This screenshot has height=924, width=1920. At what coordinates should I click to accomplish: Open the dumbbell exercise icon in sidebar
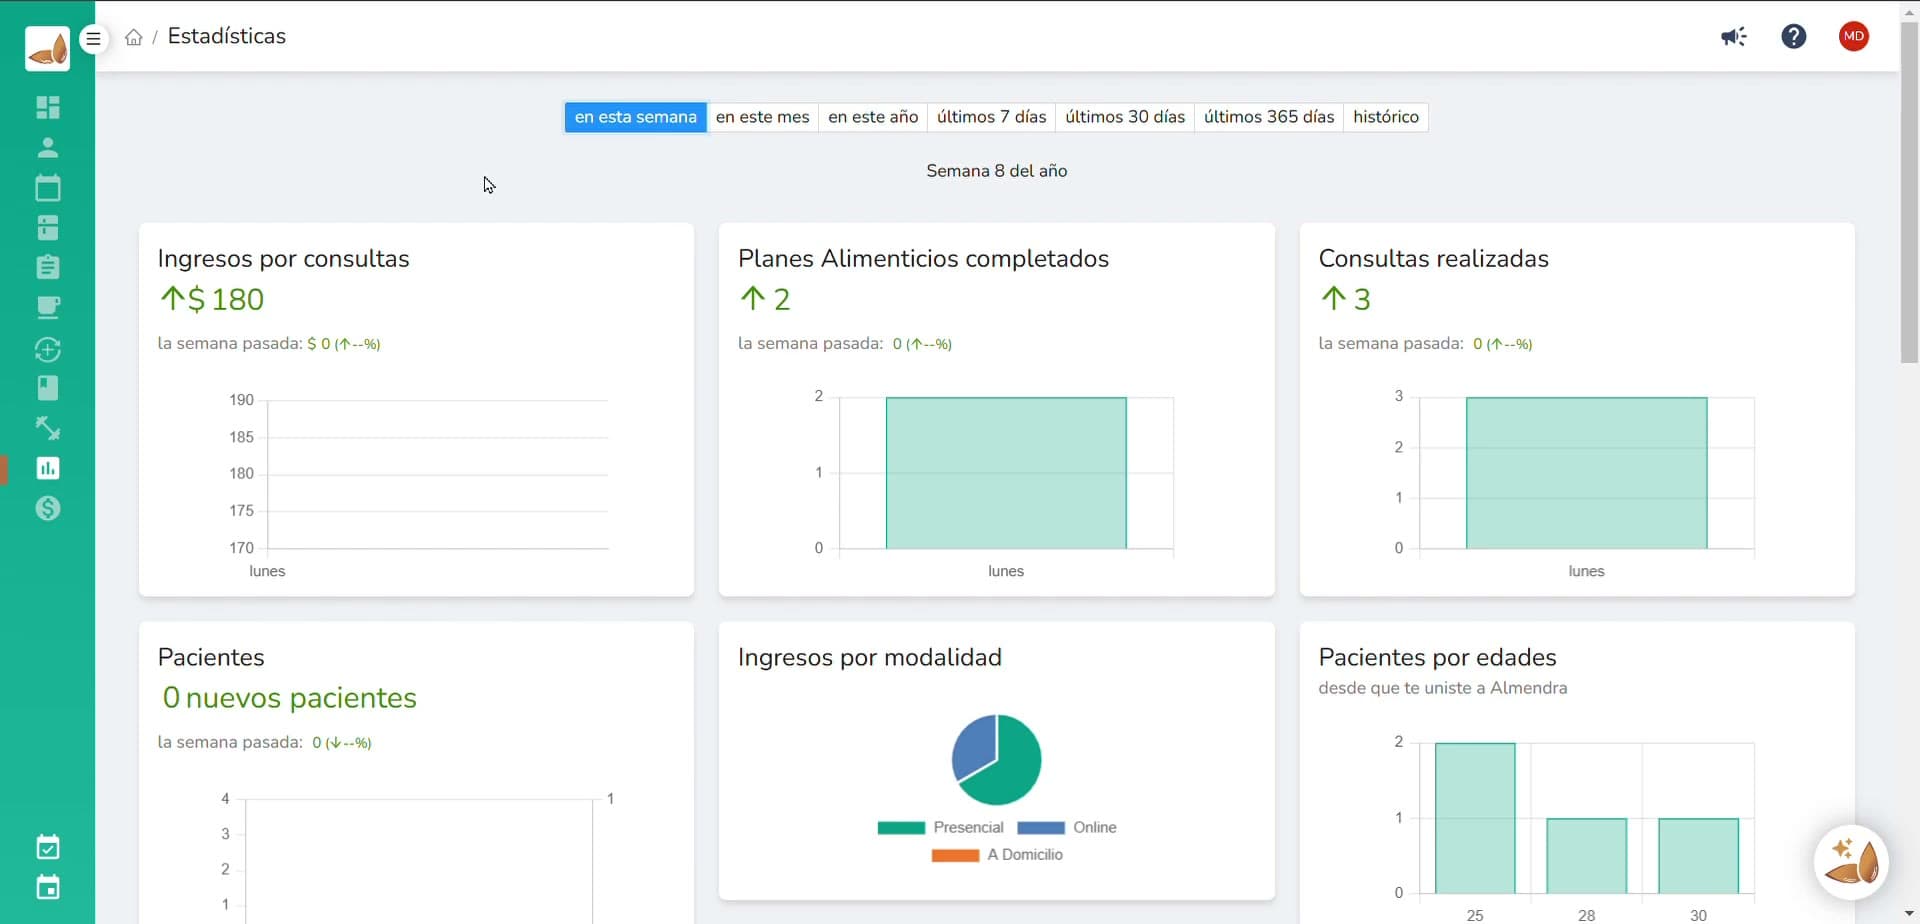tap(47, 428)
